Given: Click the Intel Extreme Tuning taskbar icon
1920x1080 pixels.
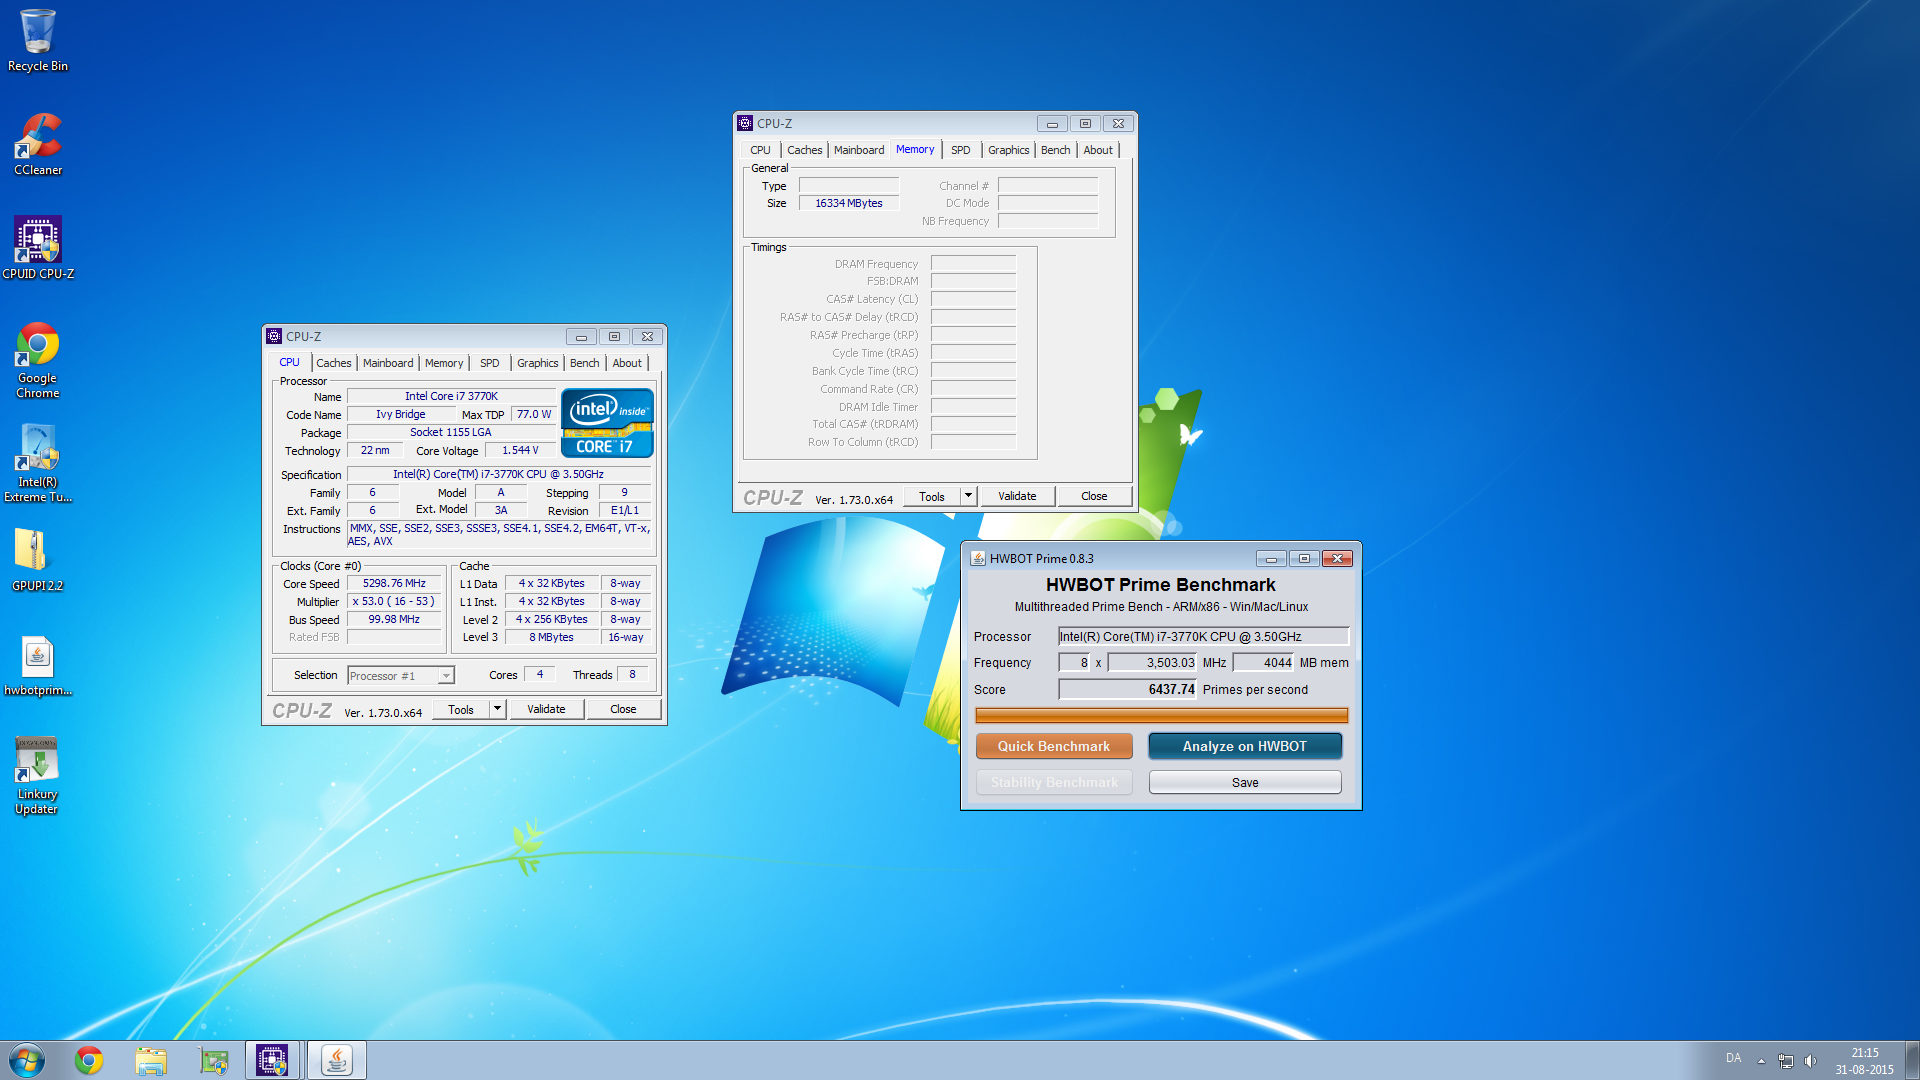Looking at the screenshot, I should coord(213,1060).
